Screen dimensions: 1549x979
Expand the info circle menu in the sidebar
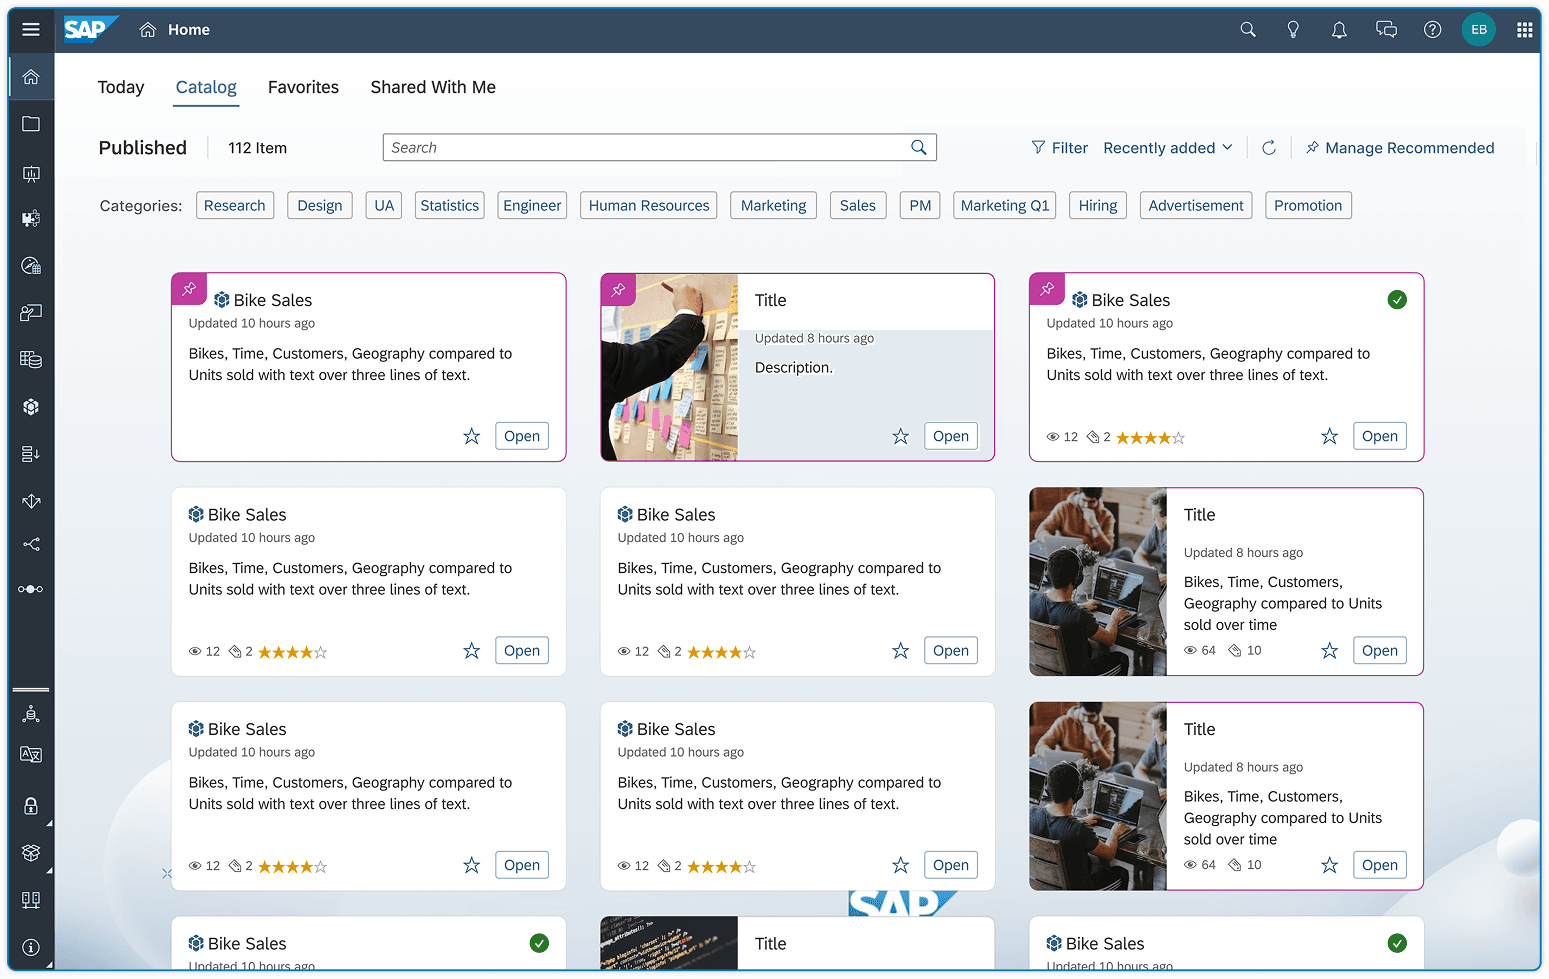(31, 947)
